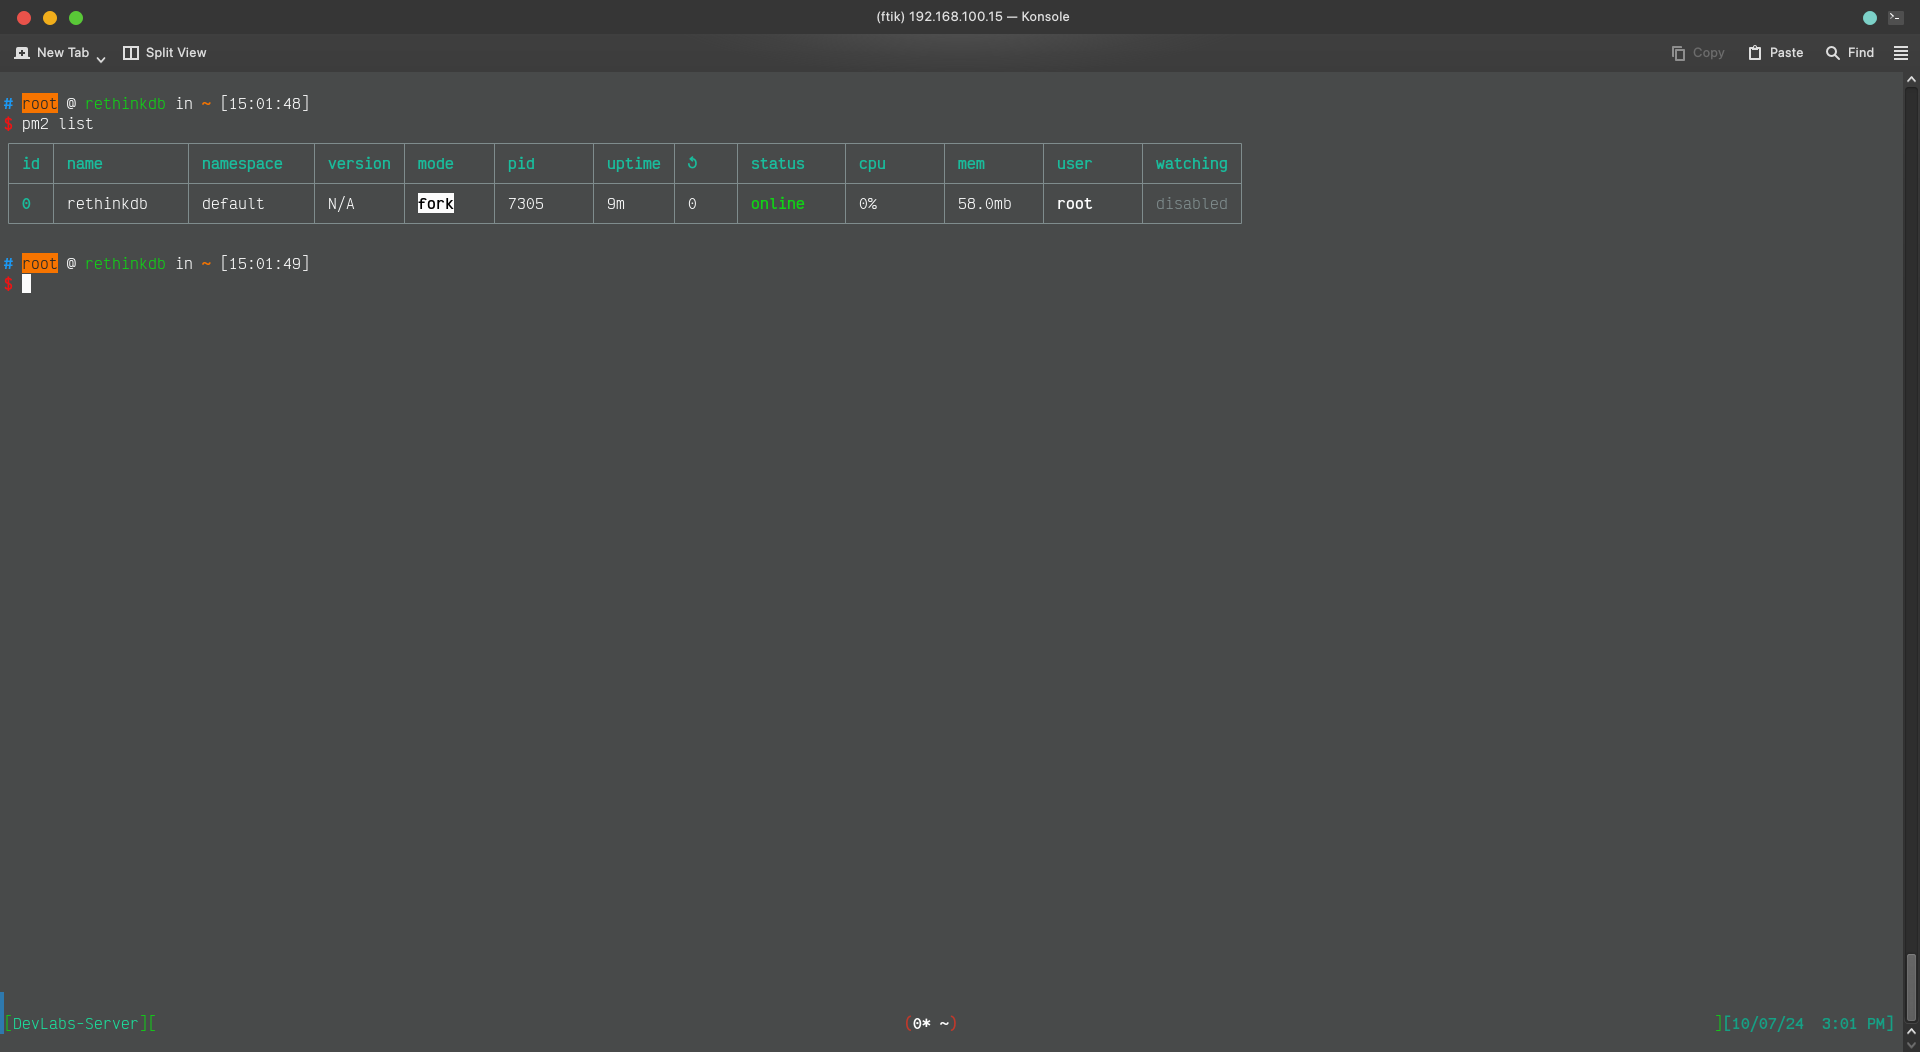Screen dimensions: 1920x1052
Task: Activate Split View
Action: pos(165,53)
